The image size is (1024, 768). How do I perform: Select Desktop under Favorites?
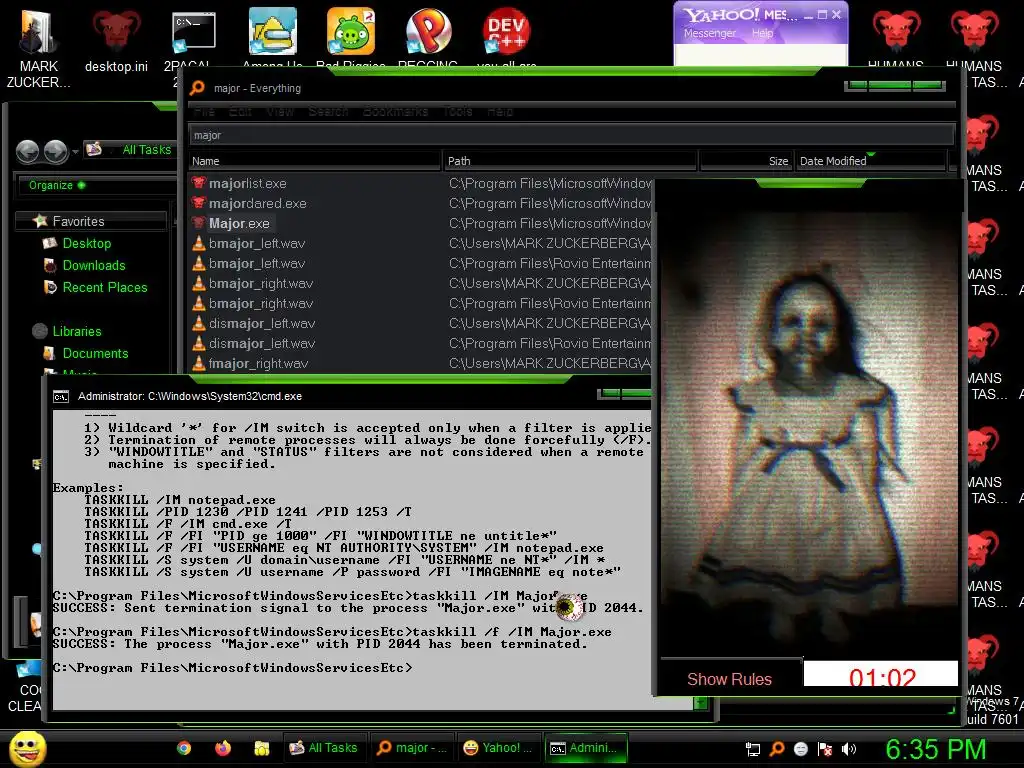(87, 244)
